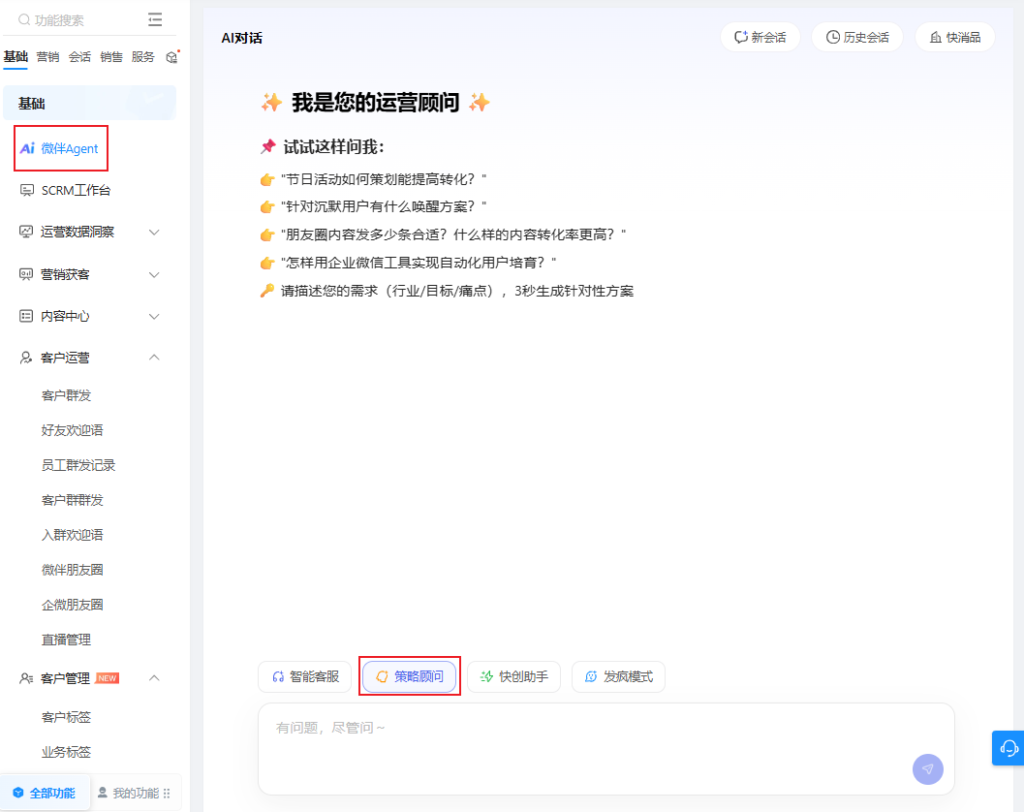Select the 快创助手 mode button

[514, 677]
